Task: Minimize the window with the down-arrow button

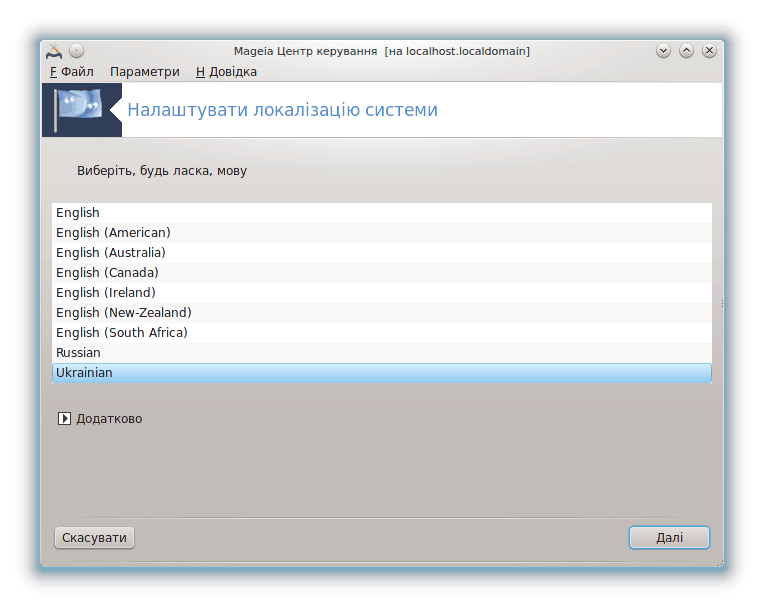Action: point(663,51)
